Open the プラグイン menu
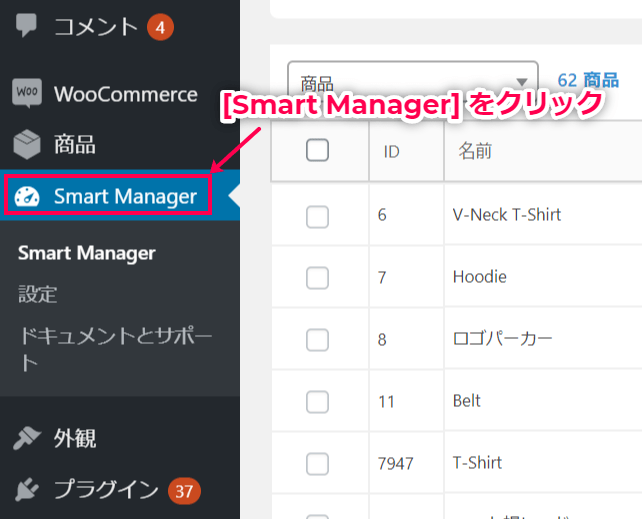Screen dimensions: 642x519 click(106, 490)
